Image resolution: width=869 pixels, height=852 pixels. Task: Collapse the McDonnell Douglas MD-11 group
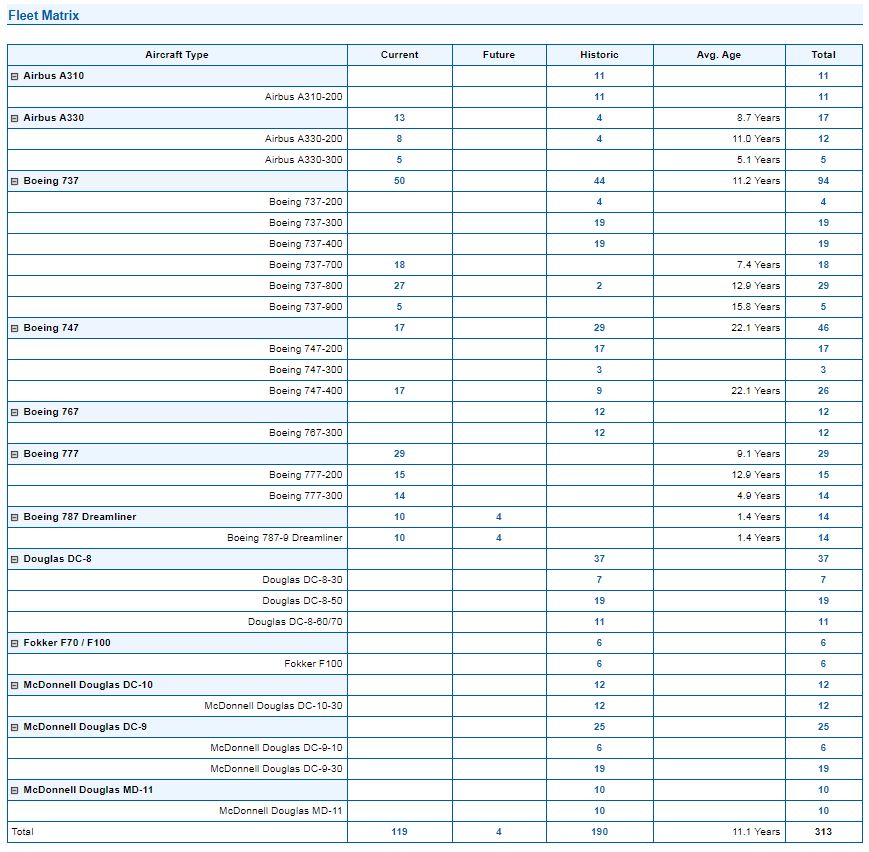point(15,790)
